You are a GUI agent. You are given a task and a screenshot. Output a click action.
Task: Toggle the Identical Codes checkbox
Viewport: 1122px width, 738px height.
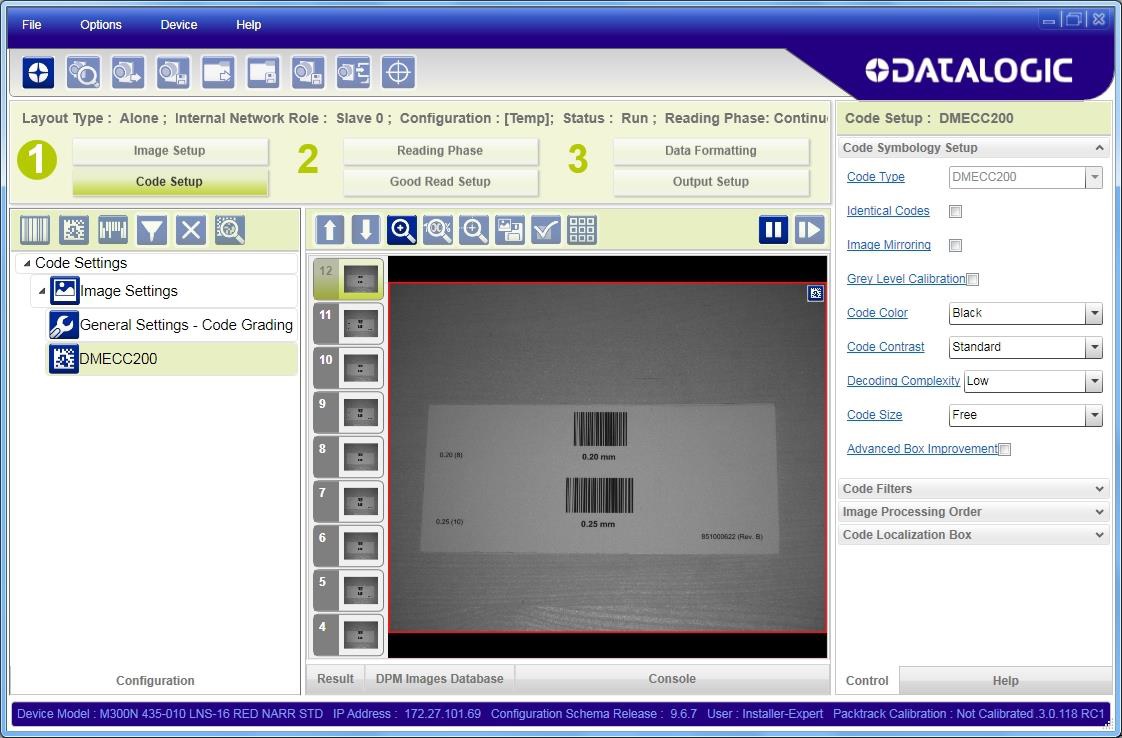tap(955, 211)
